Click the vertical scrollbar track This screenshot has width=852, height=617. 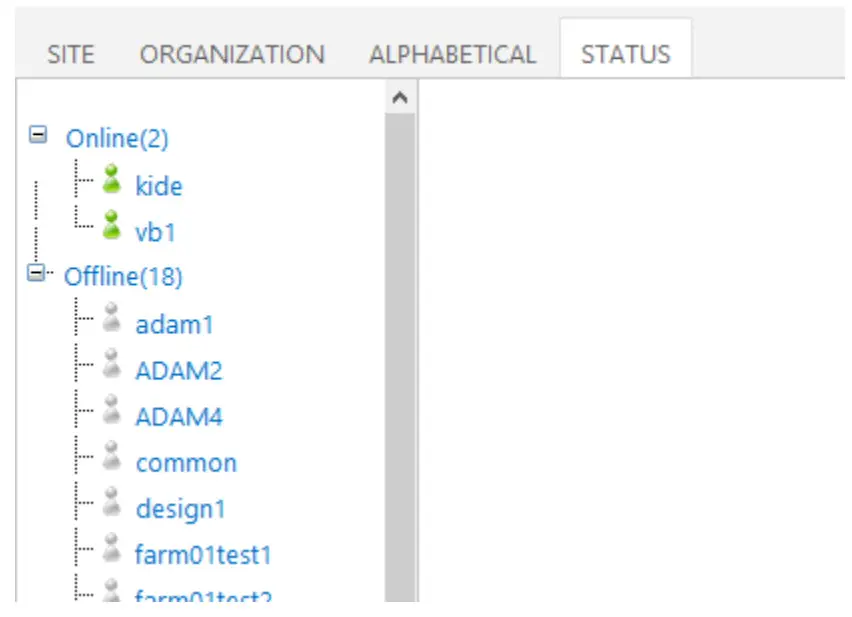click(x=401, y=350)
